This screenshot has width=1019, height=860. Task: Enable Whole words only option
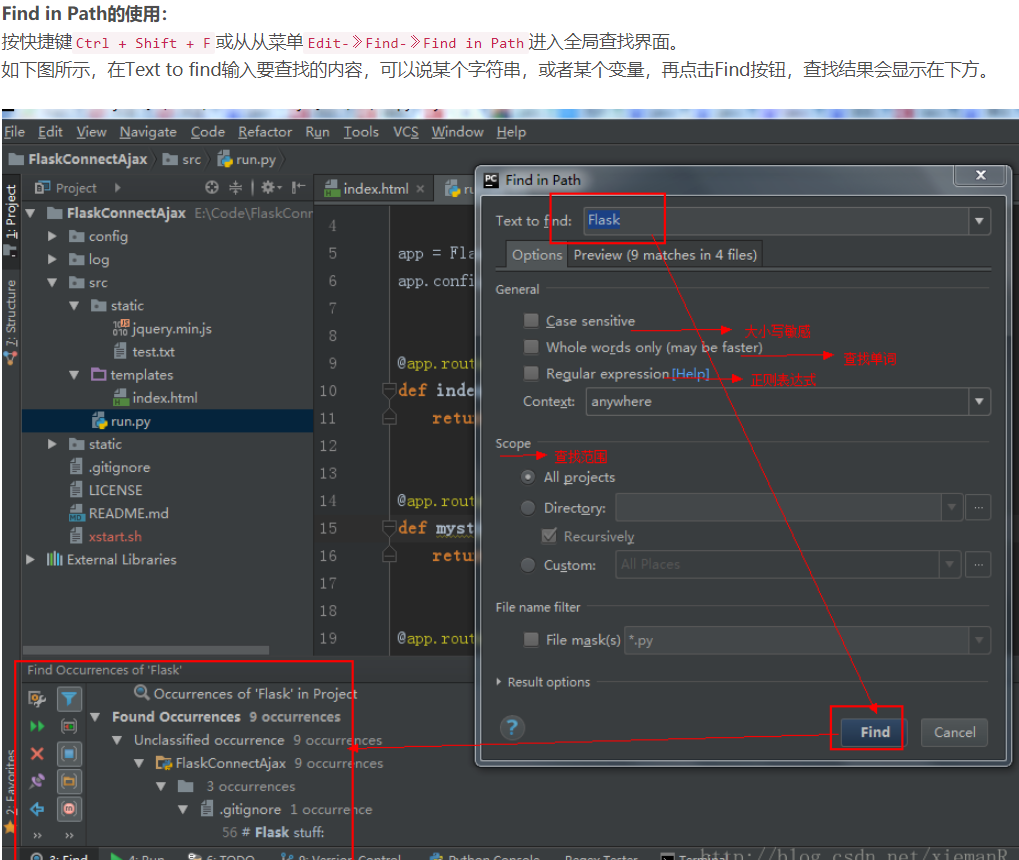531,347
